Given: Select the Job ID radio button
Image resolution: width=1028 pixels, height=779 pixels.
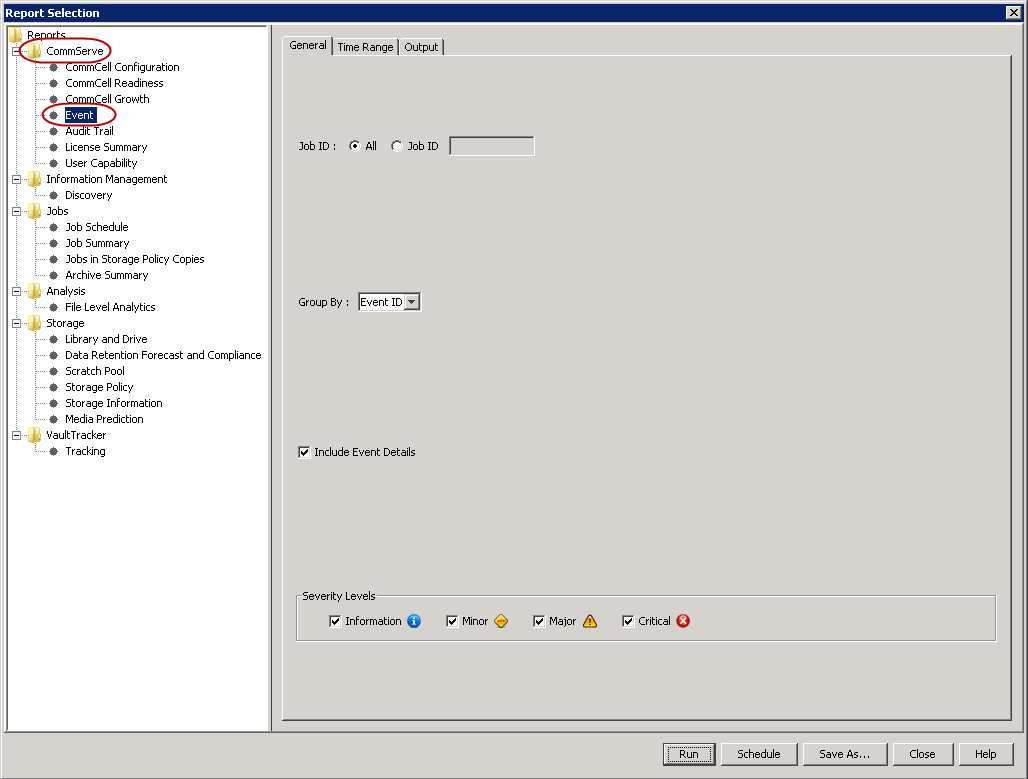Looking at the screenshot, I should click(397, 146).
